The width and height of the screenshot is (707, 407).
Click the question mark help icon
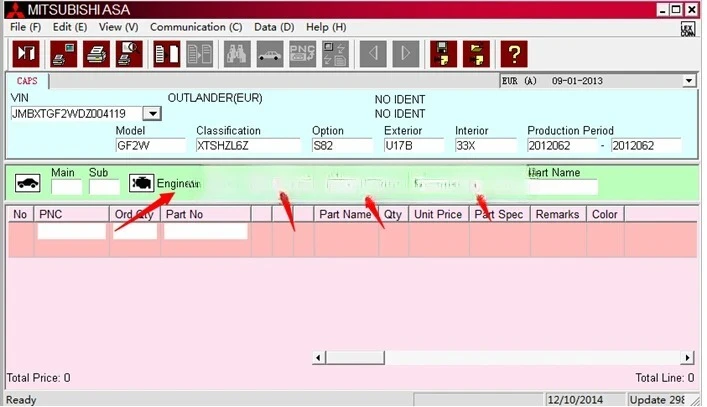point(514,54)
